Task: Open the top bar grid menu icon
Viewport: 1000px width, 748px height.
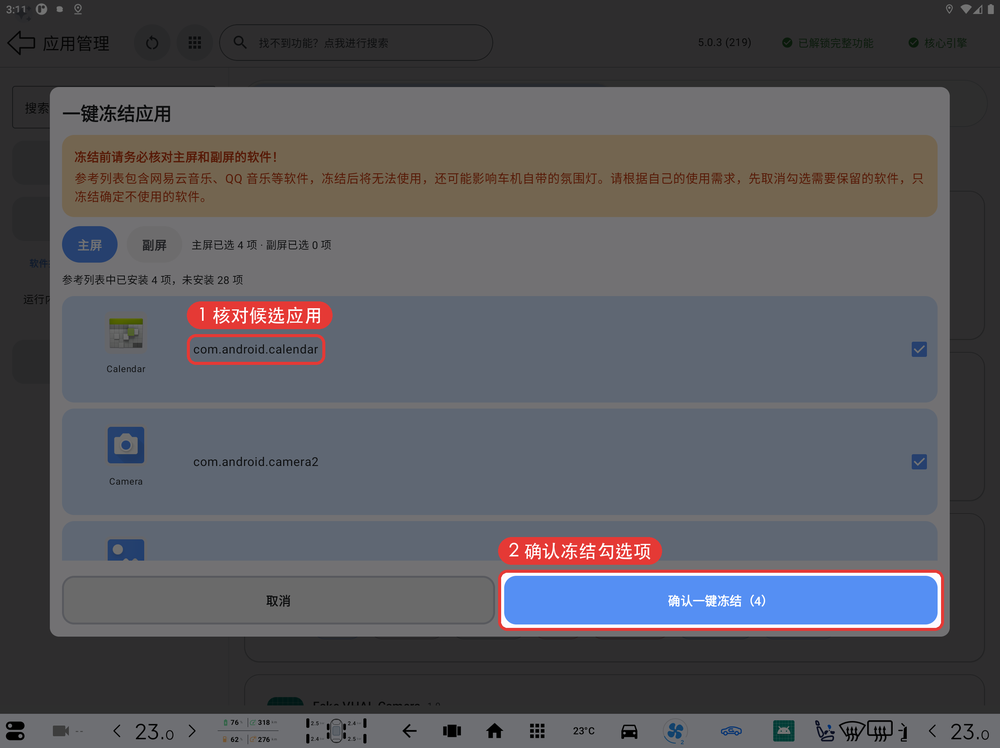Action: tap(195, 43)
